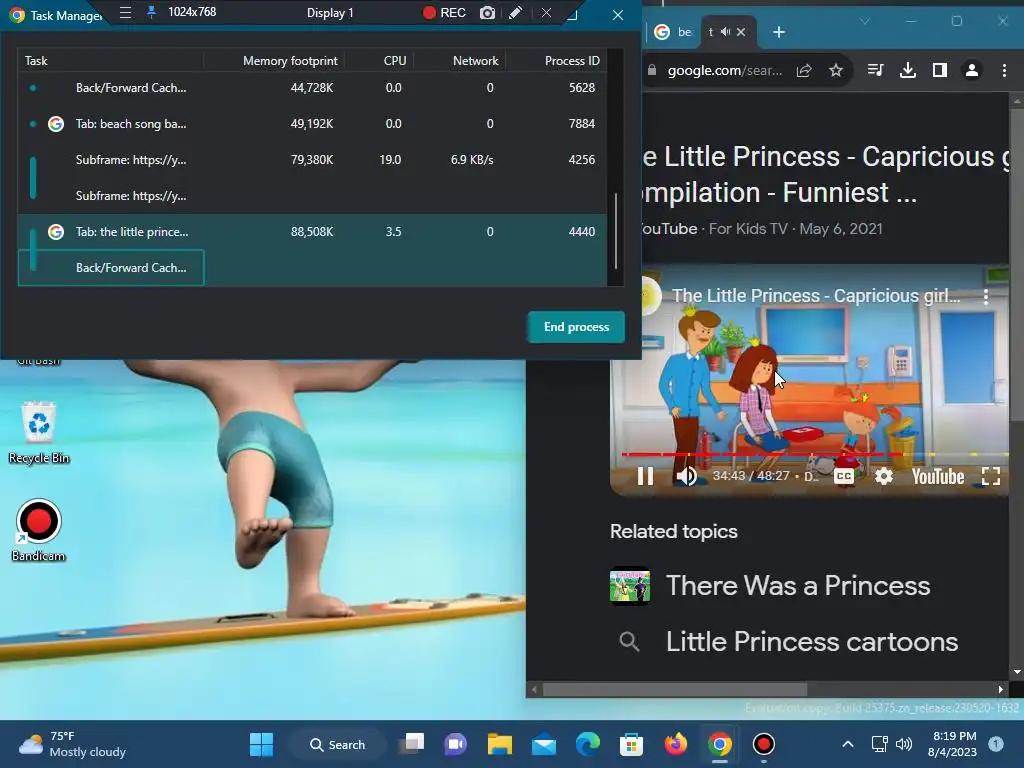
Task: Open the Windows Start menu
Action: (261, 744)
